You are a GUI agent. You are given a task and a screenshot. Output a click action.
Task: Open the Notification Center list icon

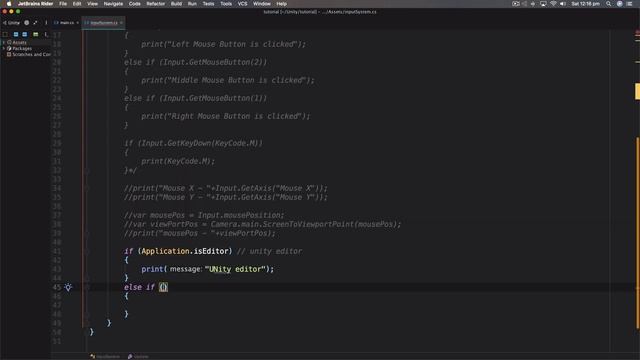629,4
